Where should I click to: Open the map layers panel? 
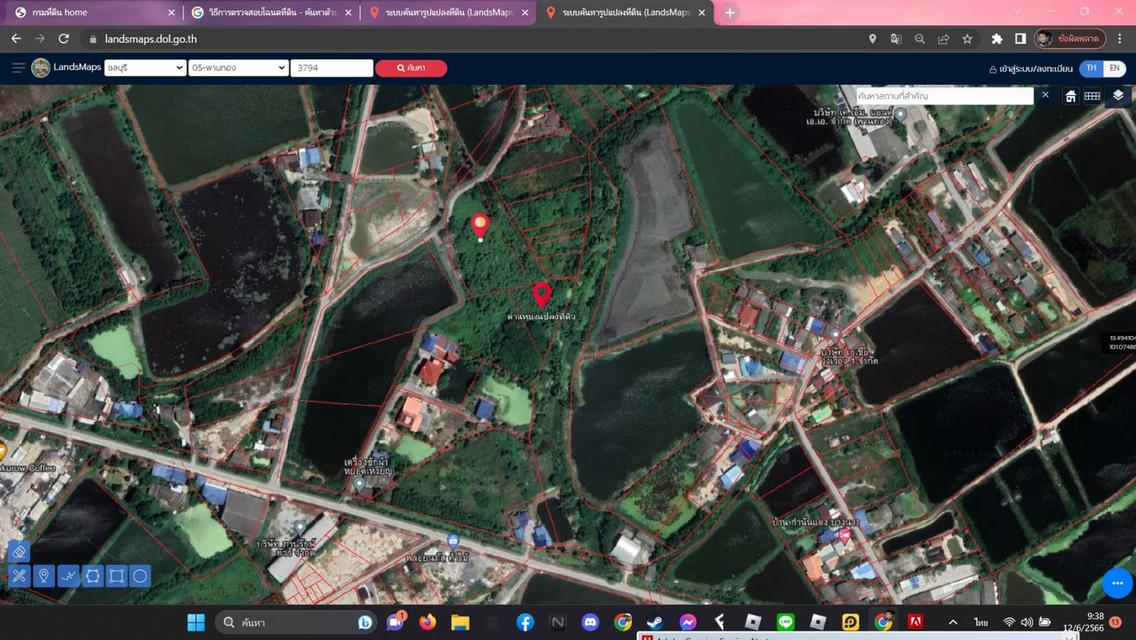coord(1118,96)
